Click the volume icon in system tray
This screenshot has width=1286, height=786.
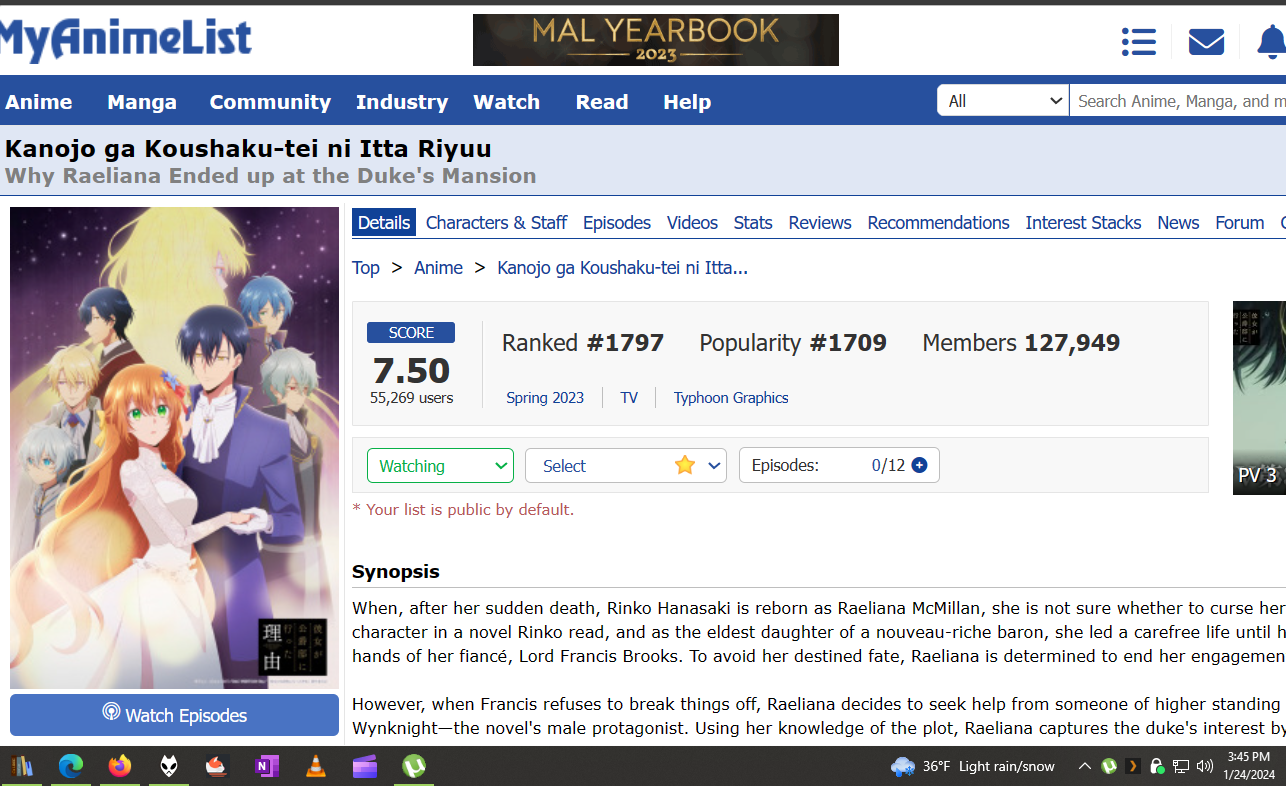pos(1204,766)
